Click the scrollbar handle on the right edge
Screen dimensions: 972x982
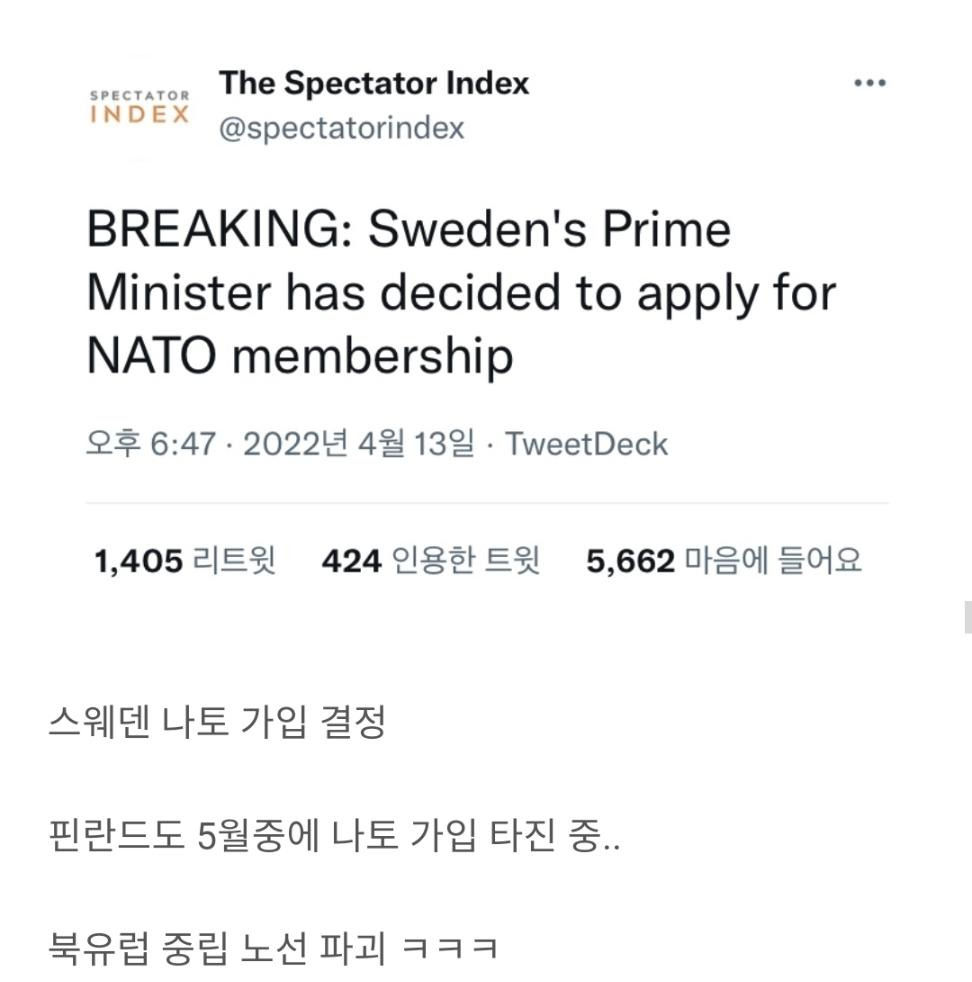point(967,616)
